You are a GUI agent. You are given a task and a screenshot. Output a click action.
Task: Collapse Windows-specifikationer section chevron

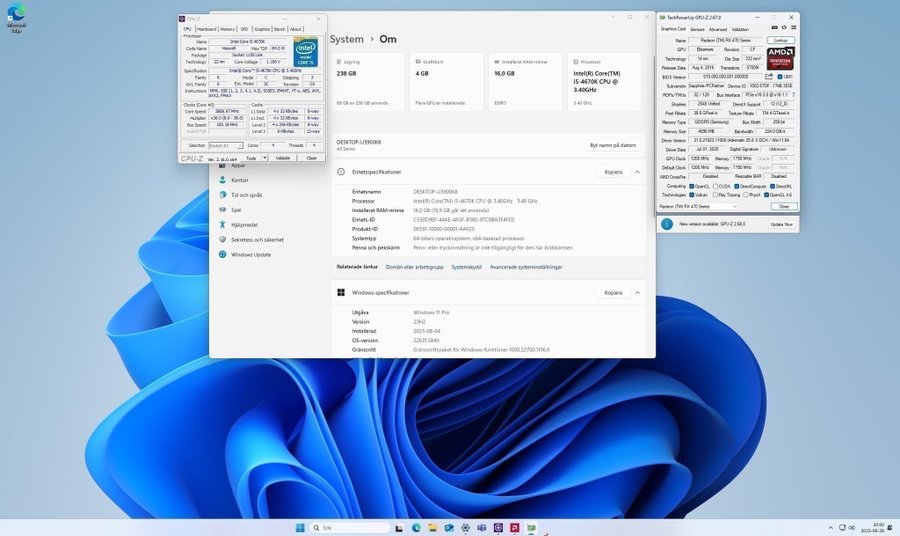637,293
